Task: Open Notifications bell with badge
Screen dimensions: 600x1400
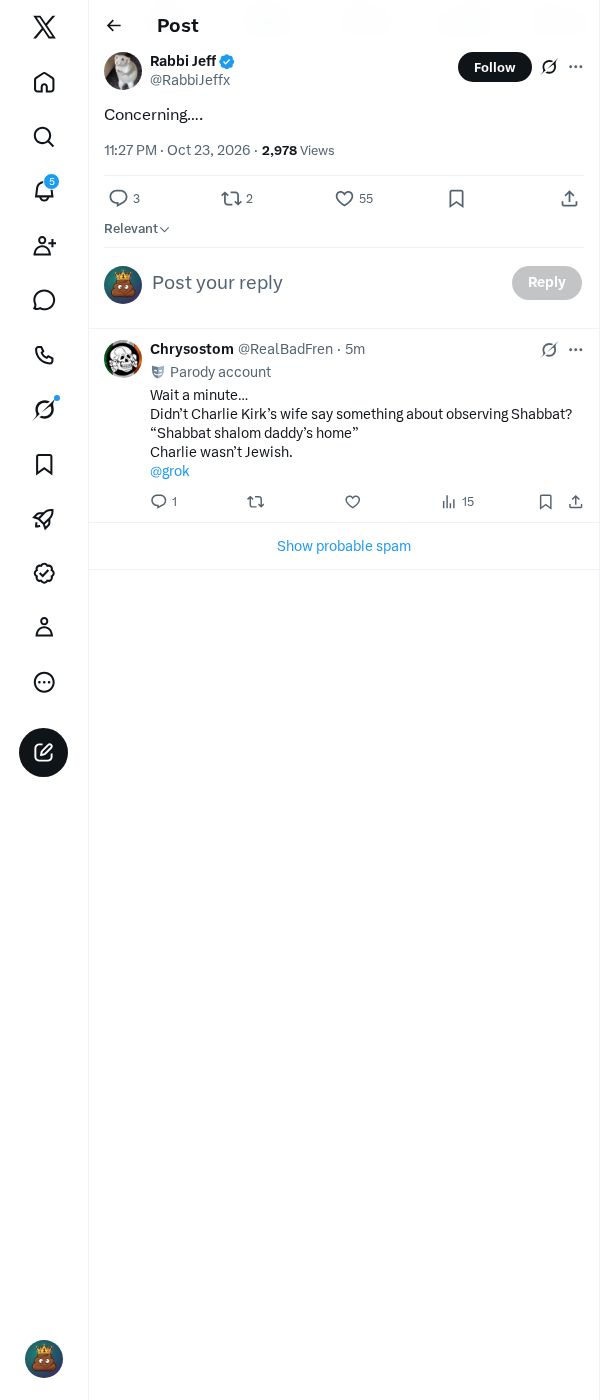Action: coord(44,190)
